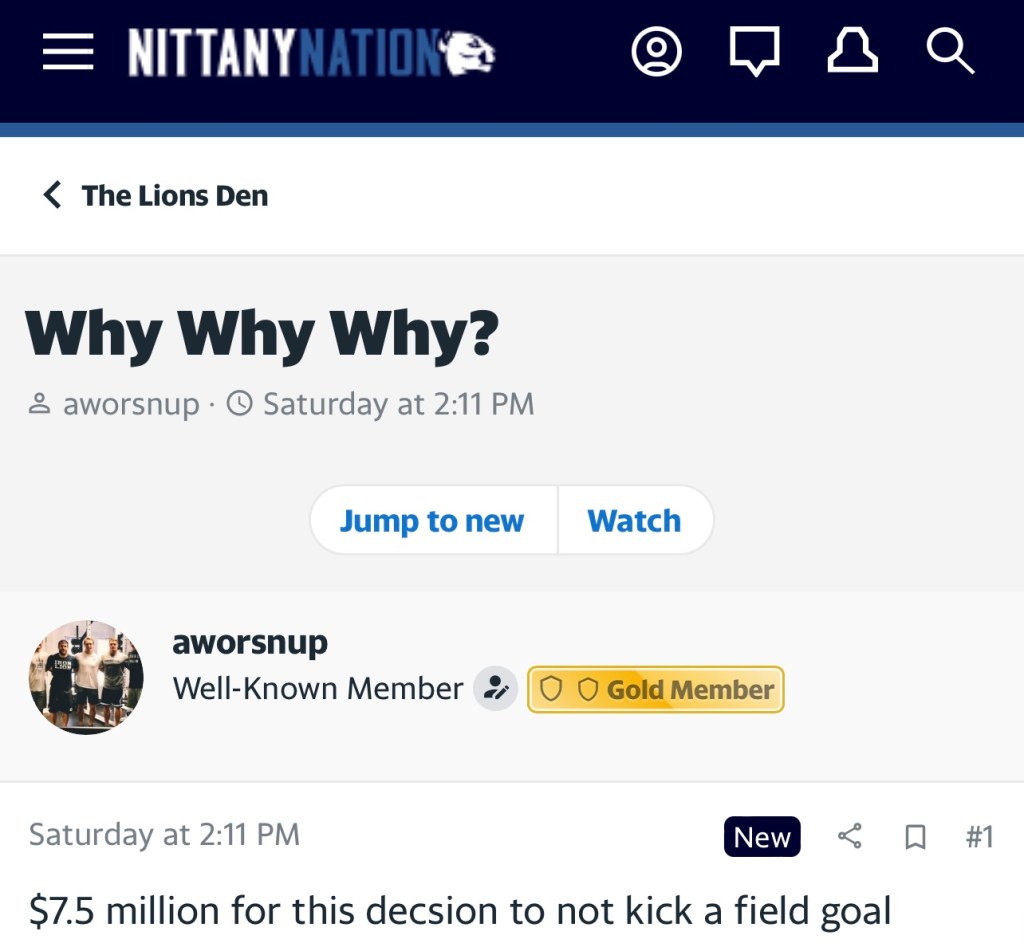
Task: Bookmark the first post
Action: pos(914,837)
